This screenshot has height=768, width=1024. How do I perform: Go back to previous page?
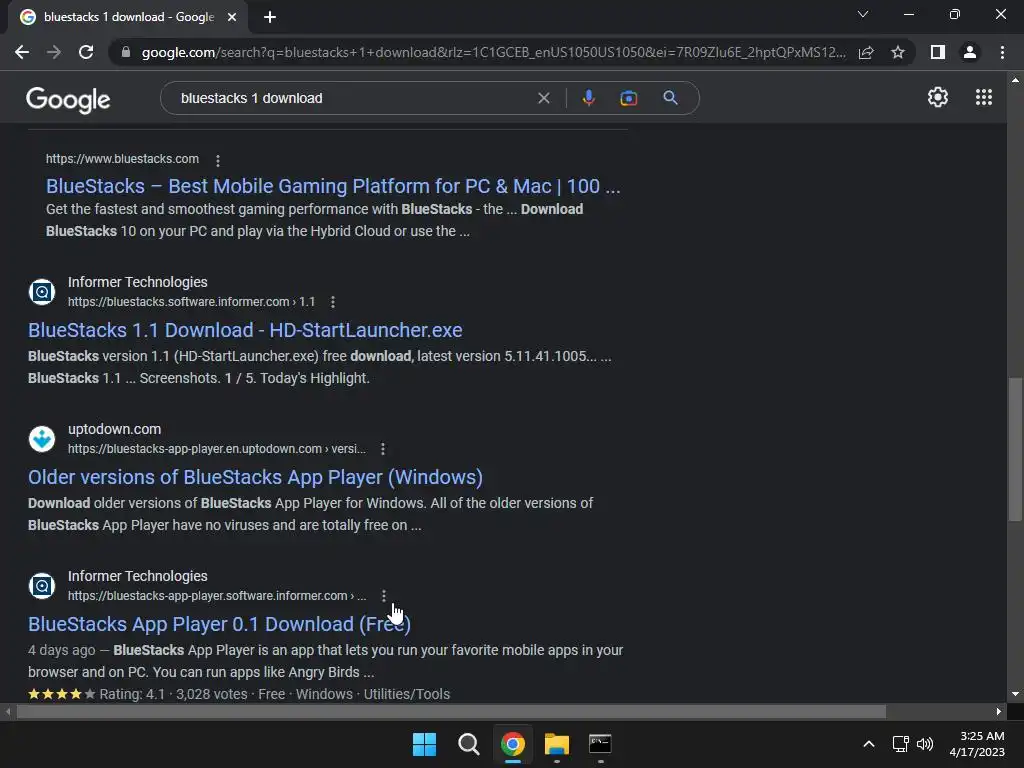pyautogui.click(x=22, y=52)
